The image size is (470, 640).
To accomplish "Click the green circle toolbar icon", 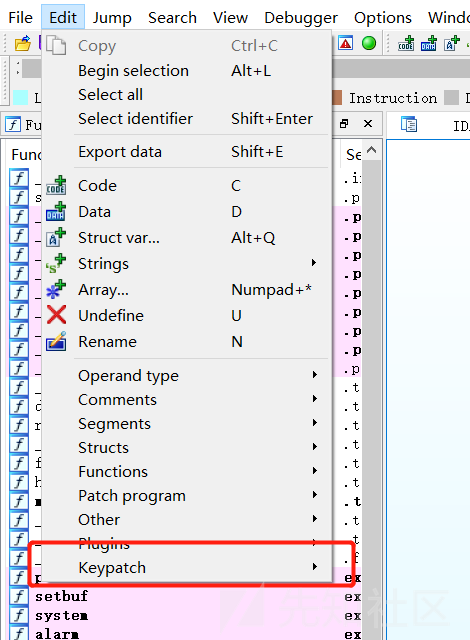I will point(369,43).
